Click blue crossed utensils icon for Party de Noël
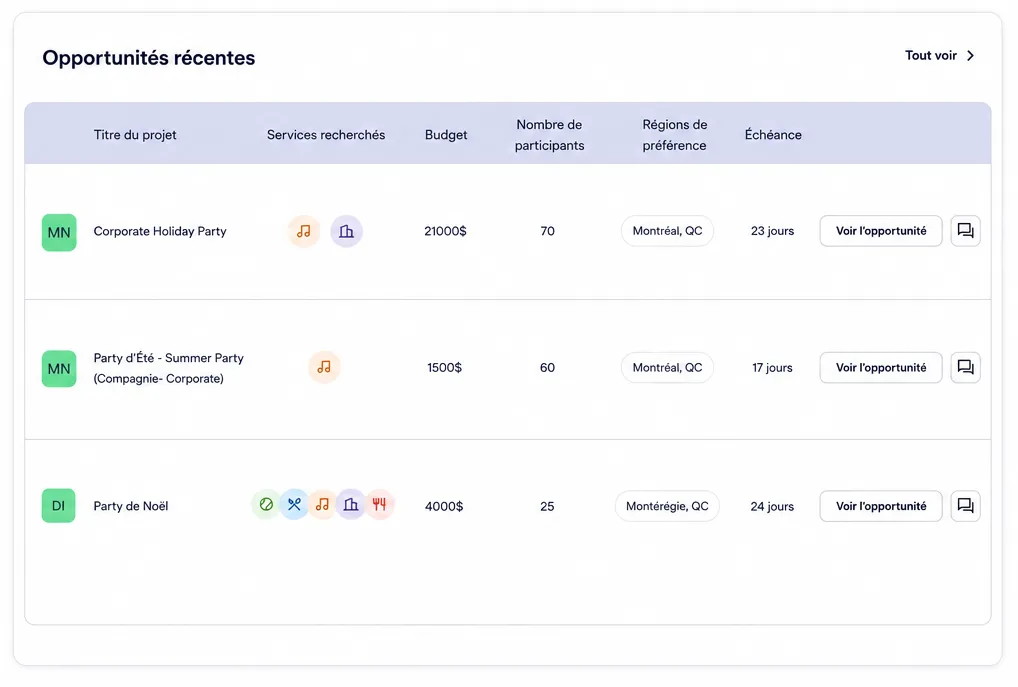 (294, 505)
